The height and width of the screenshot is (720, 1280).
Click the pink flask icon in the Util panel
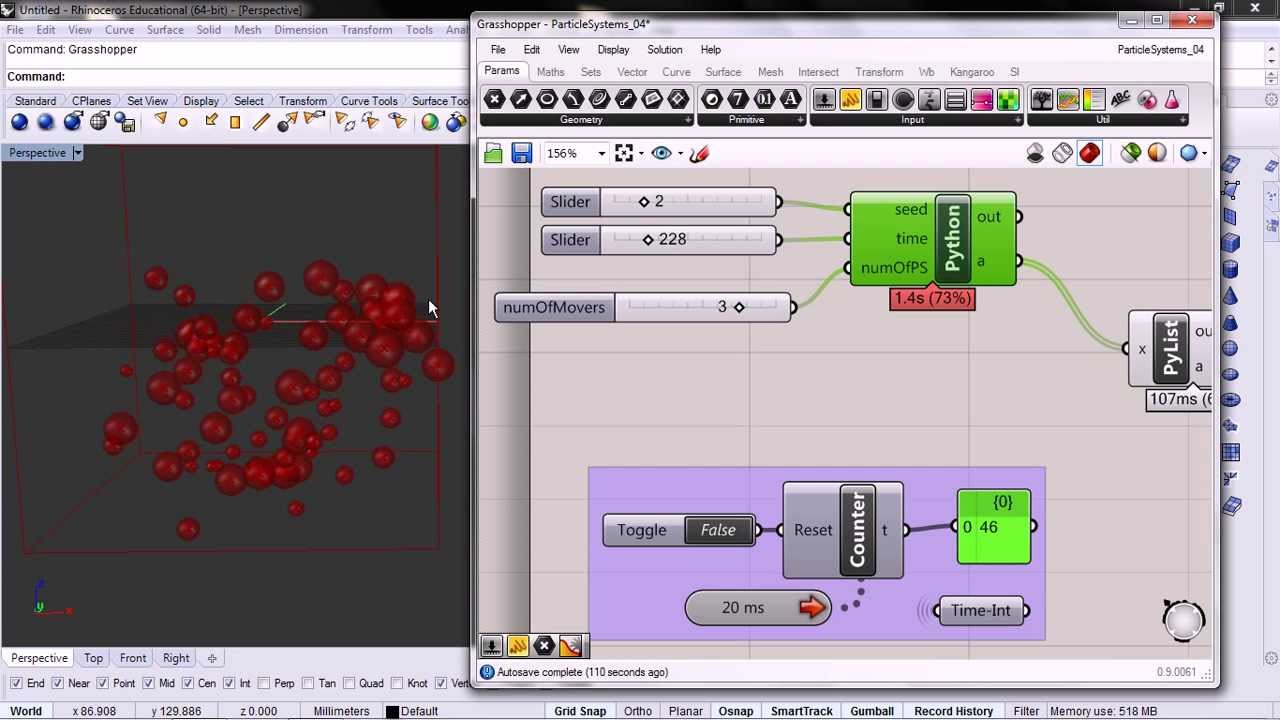pyautogui.click(x=1172, y=99)
